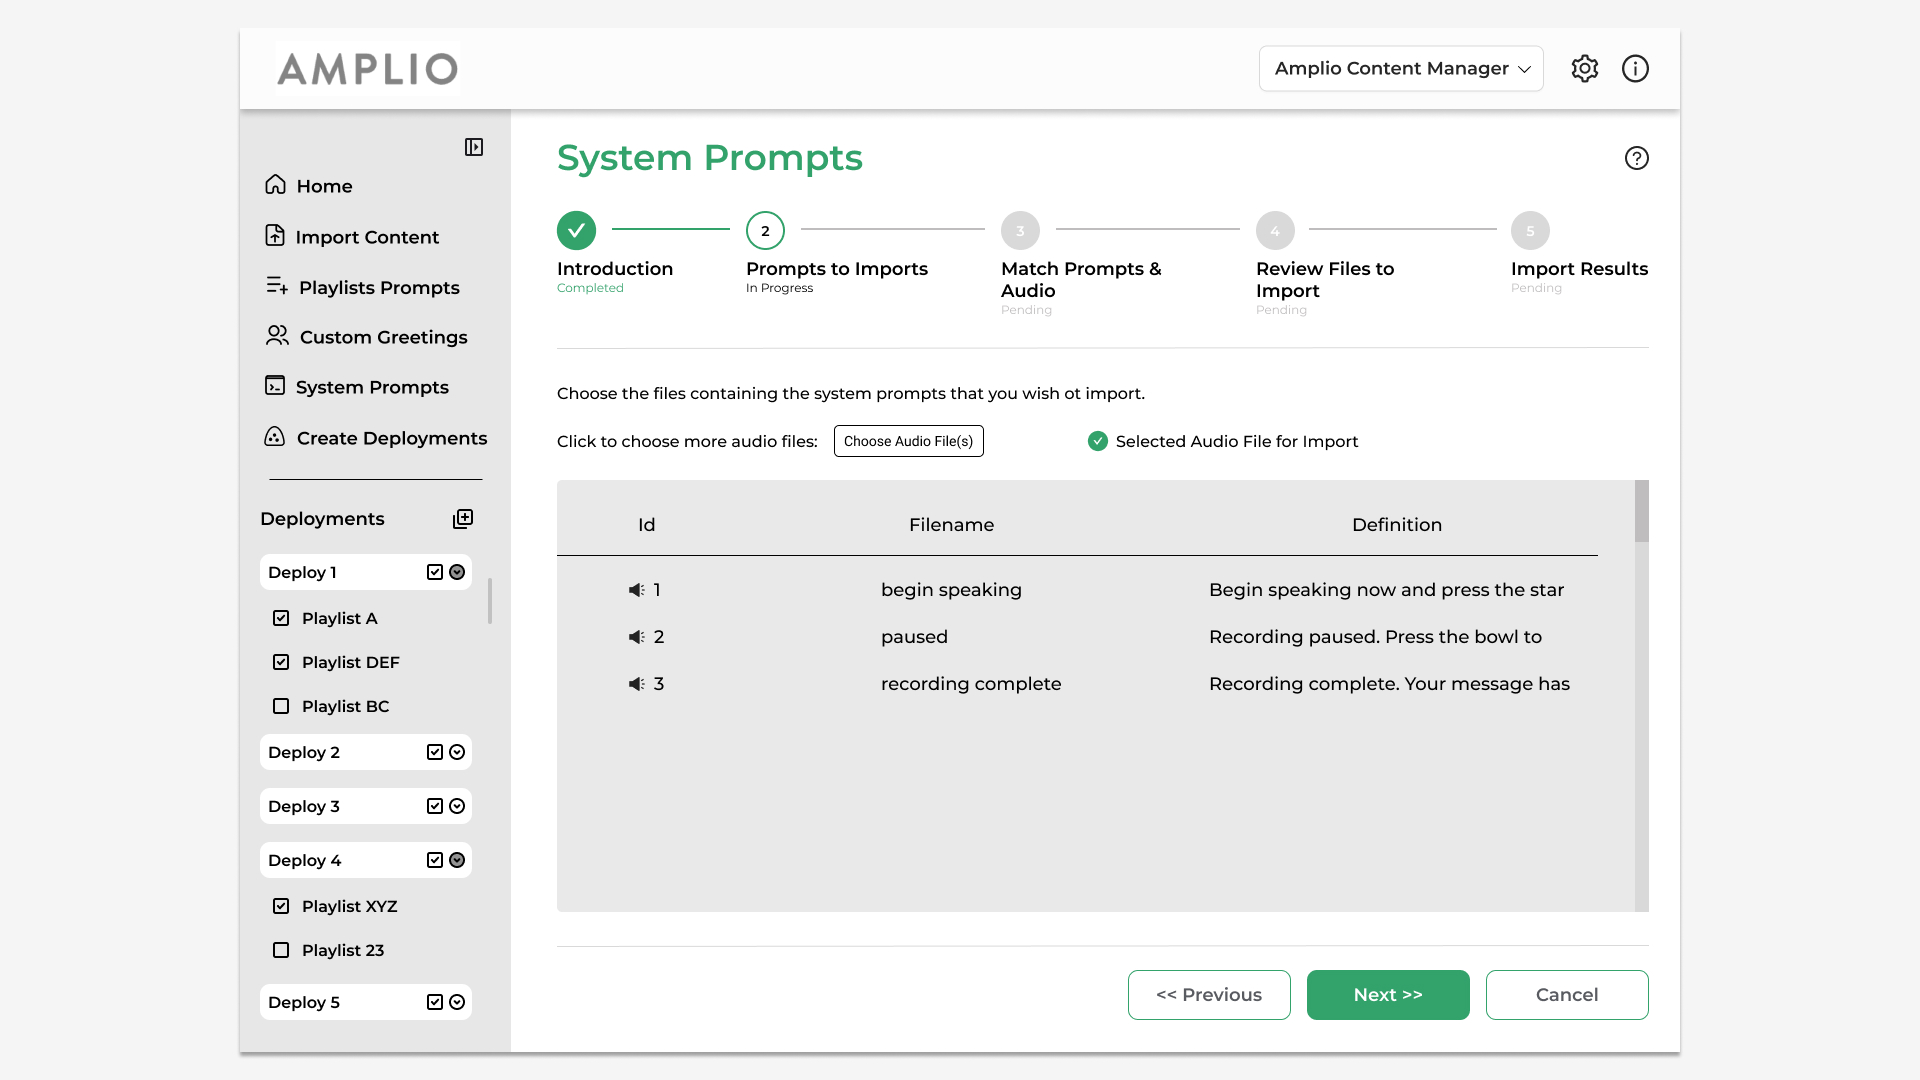Screen dimensions: 1920x1080
Task: Click step 2 Prompts to Imports circle
Action: (x=765, y=230)
